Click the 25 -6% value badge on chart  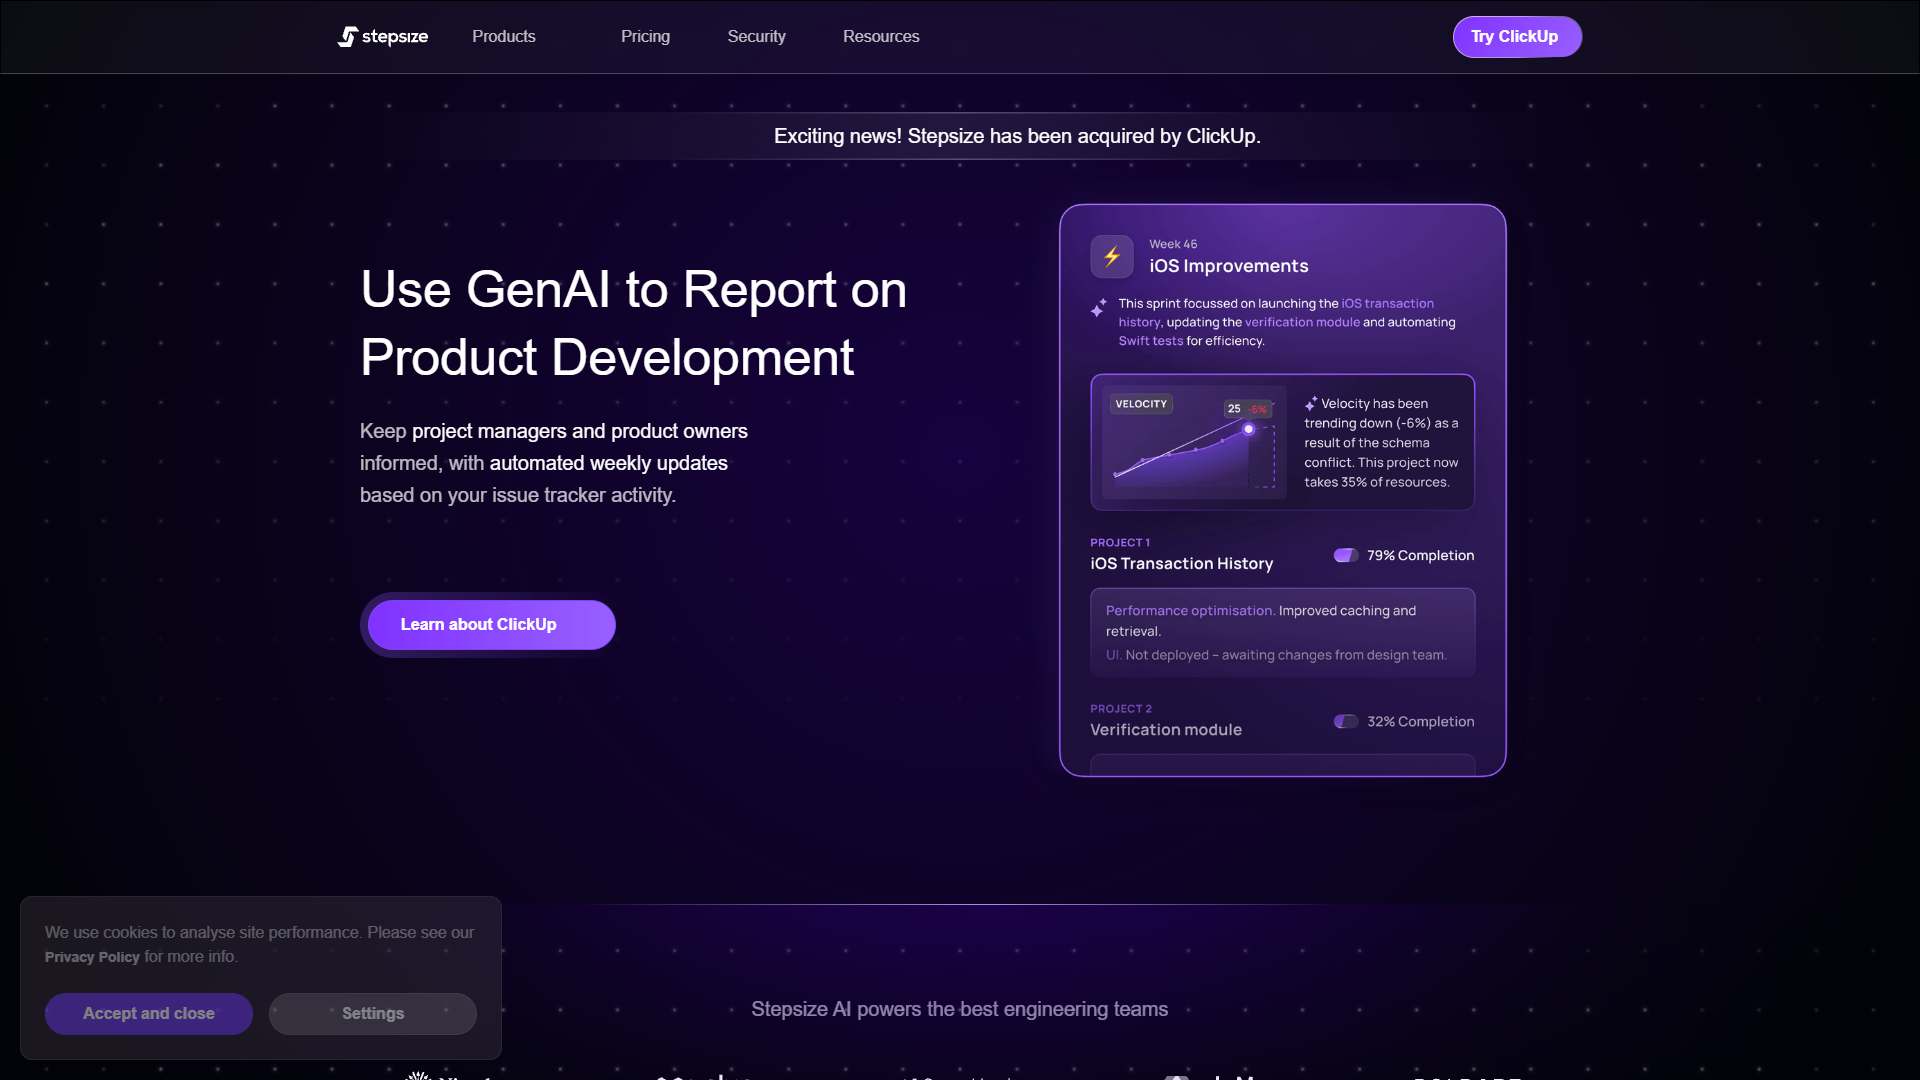point(1247,409)
